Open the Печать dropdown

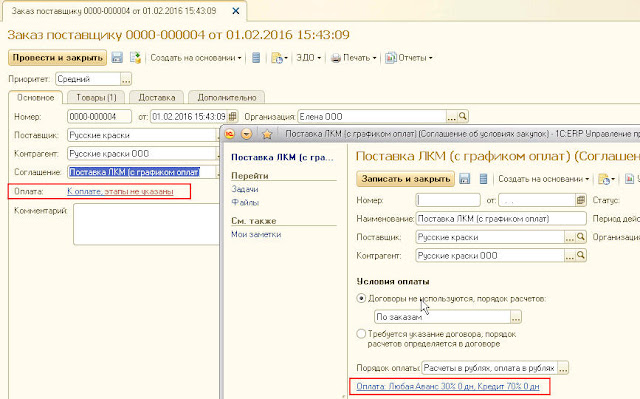click(x=353, y=58)
